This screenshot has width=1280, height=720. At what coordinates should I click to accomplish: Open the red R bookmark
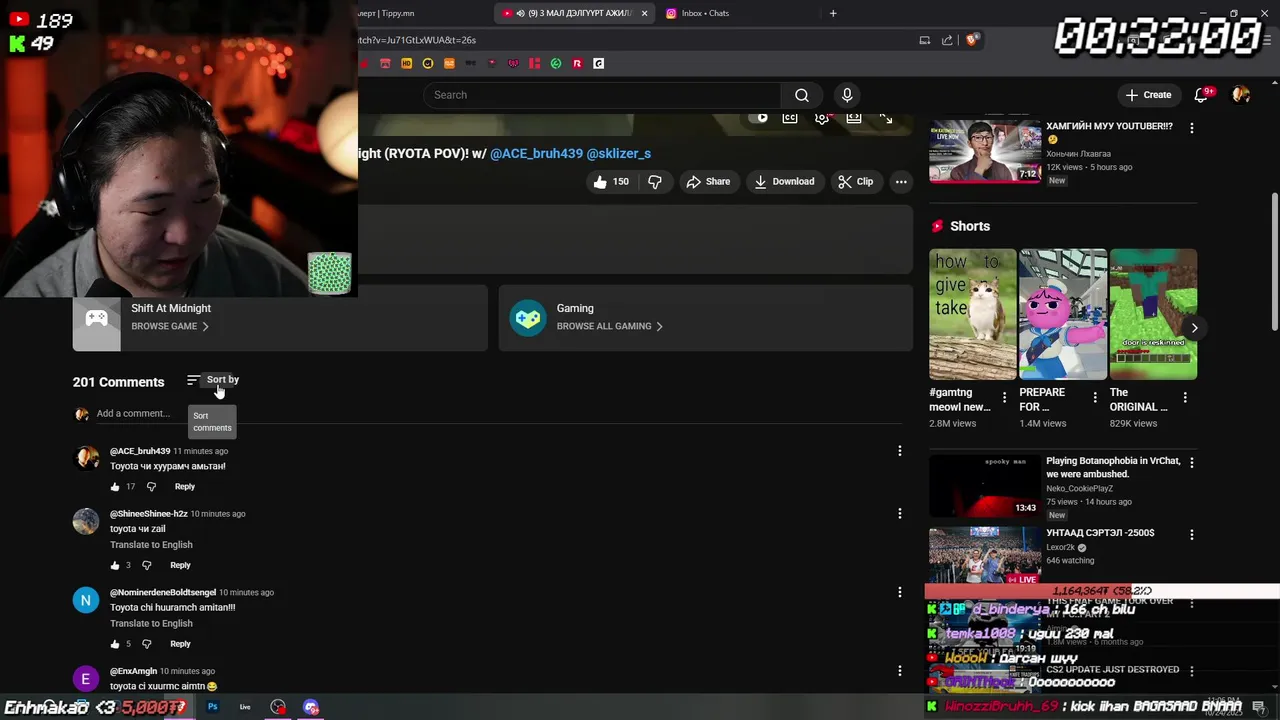577,64
